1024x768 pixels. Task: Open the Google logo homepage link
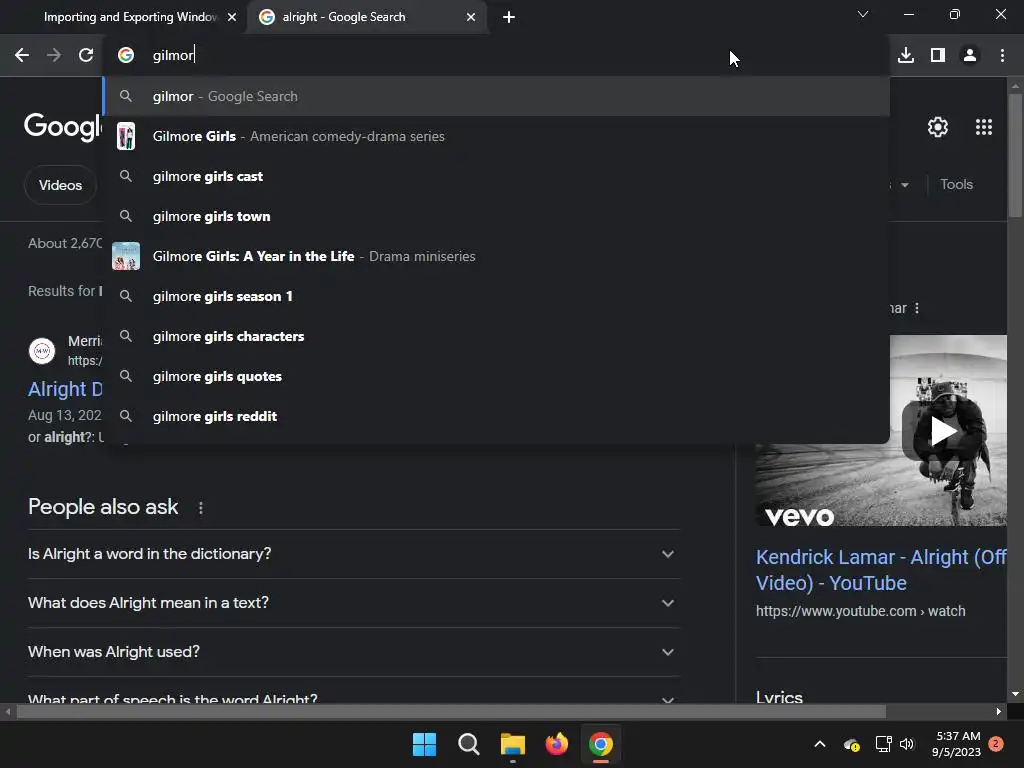[x=63, y=125]
